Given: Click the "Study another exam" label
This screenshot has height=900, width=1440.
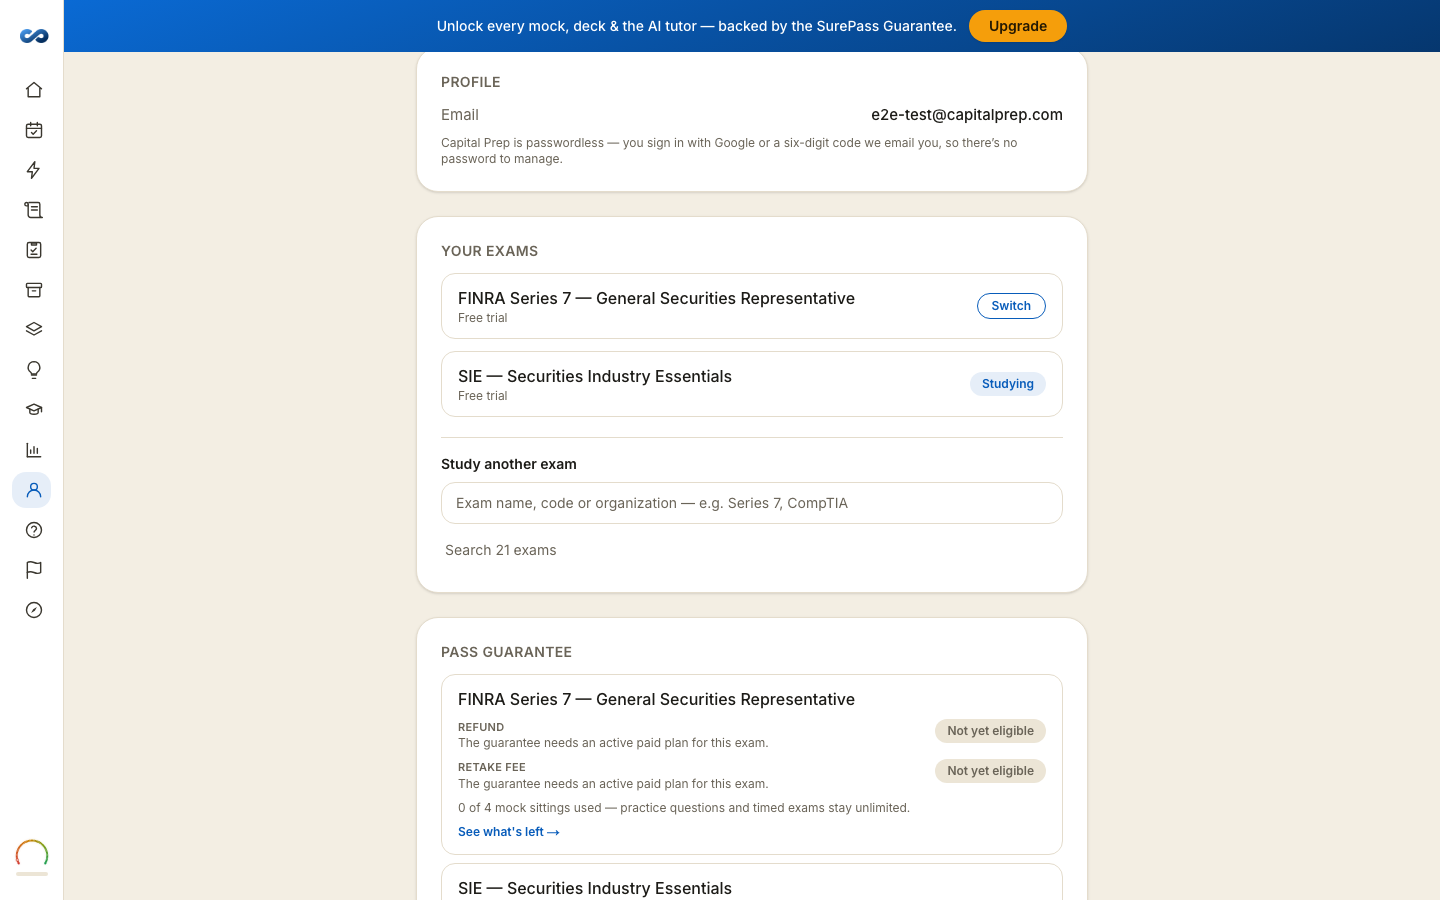Looking at the screenshot, I should tap(509, 464).
